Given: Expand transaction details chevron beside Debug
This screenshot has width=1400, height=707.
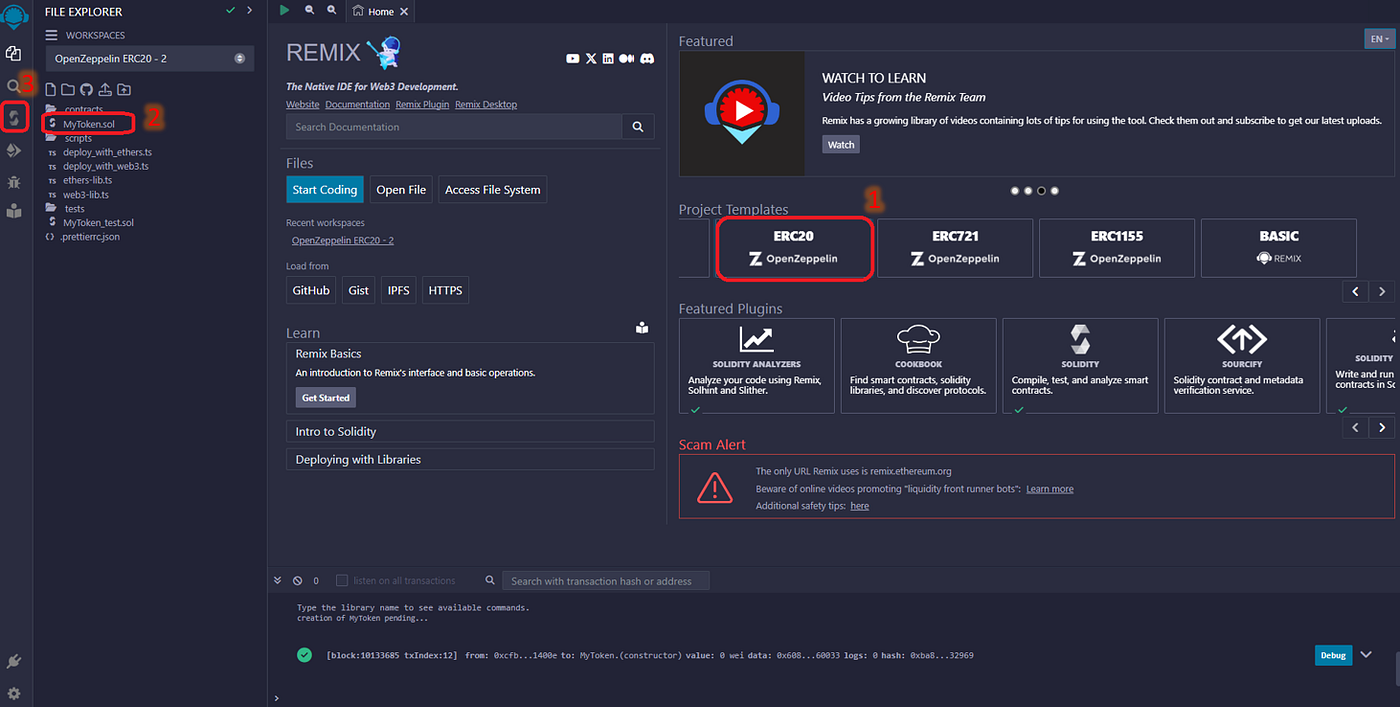Looking at the screenshot, I should 1367,655.
